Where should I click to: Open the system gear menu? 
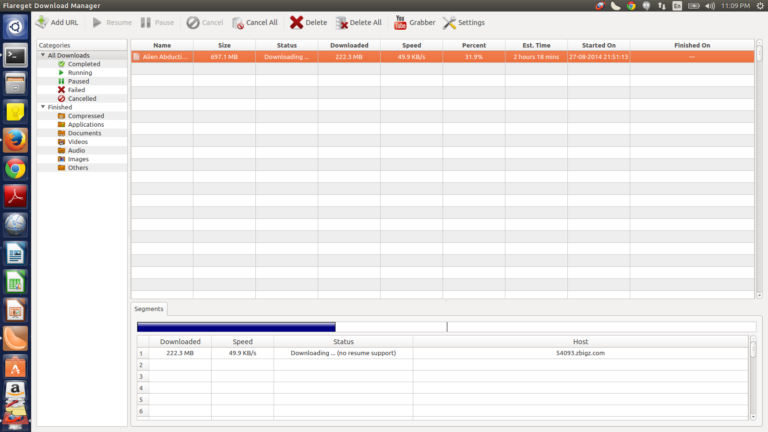tap(760, 6)
